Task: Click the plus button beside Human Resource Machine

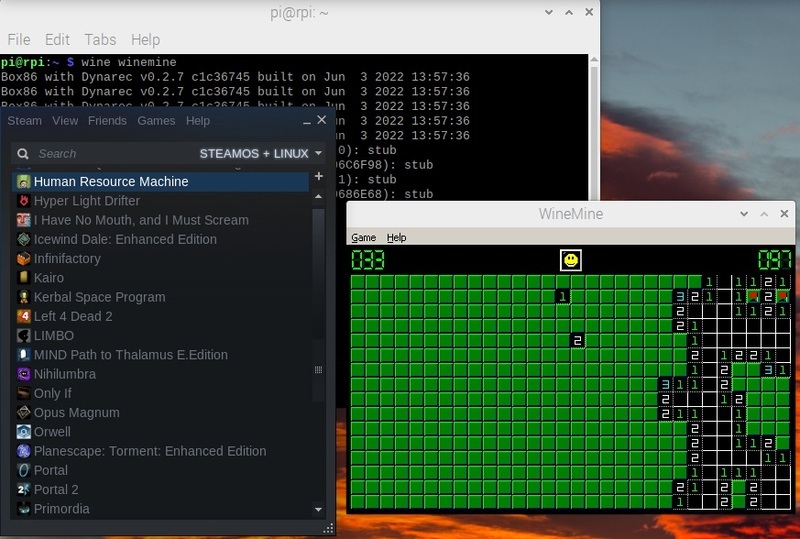Action: (319, 176)
